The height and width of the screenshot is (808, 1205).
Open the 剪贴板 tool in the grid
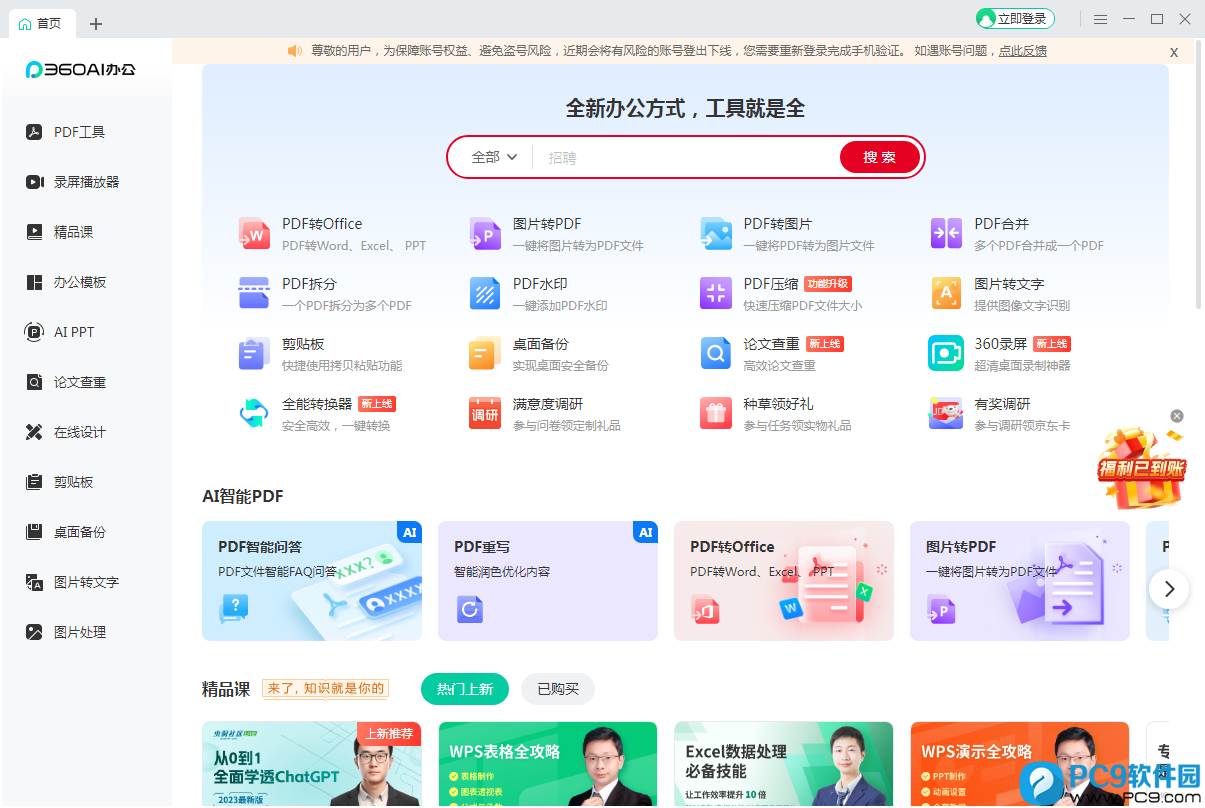(x=254, y=353)
